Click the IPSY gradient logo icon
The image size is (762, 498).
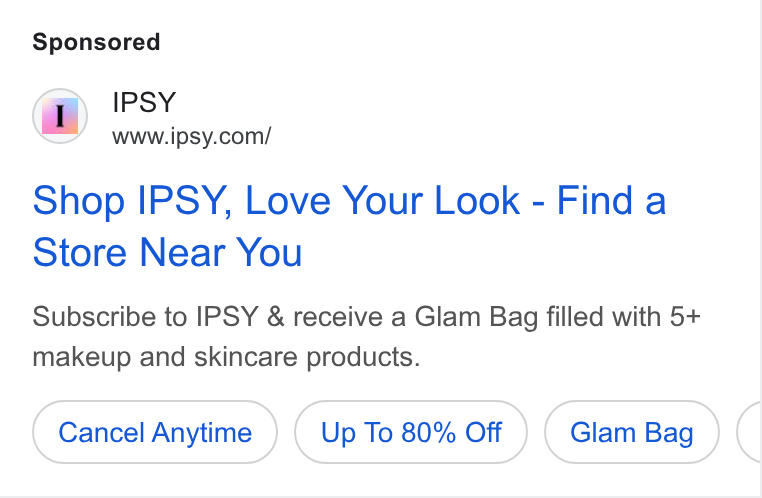click(60, 116)
